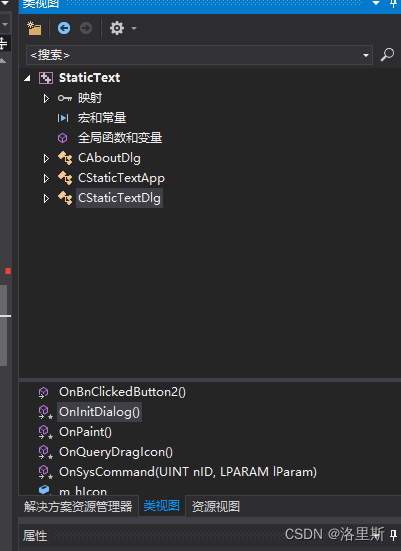The width and height of the screenshot is (401, 551).
Task: Open the 类视图 window options dropdown arrow
Action: (x=376, y=3)
